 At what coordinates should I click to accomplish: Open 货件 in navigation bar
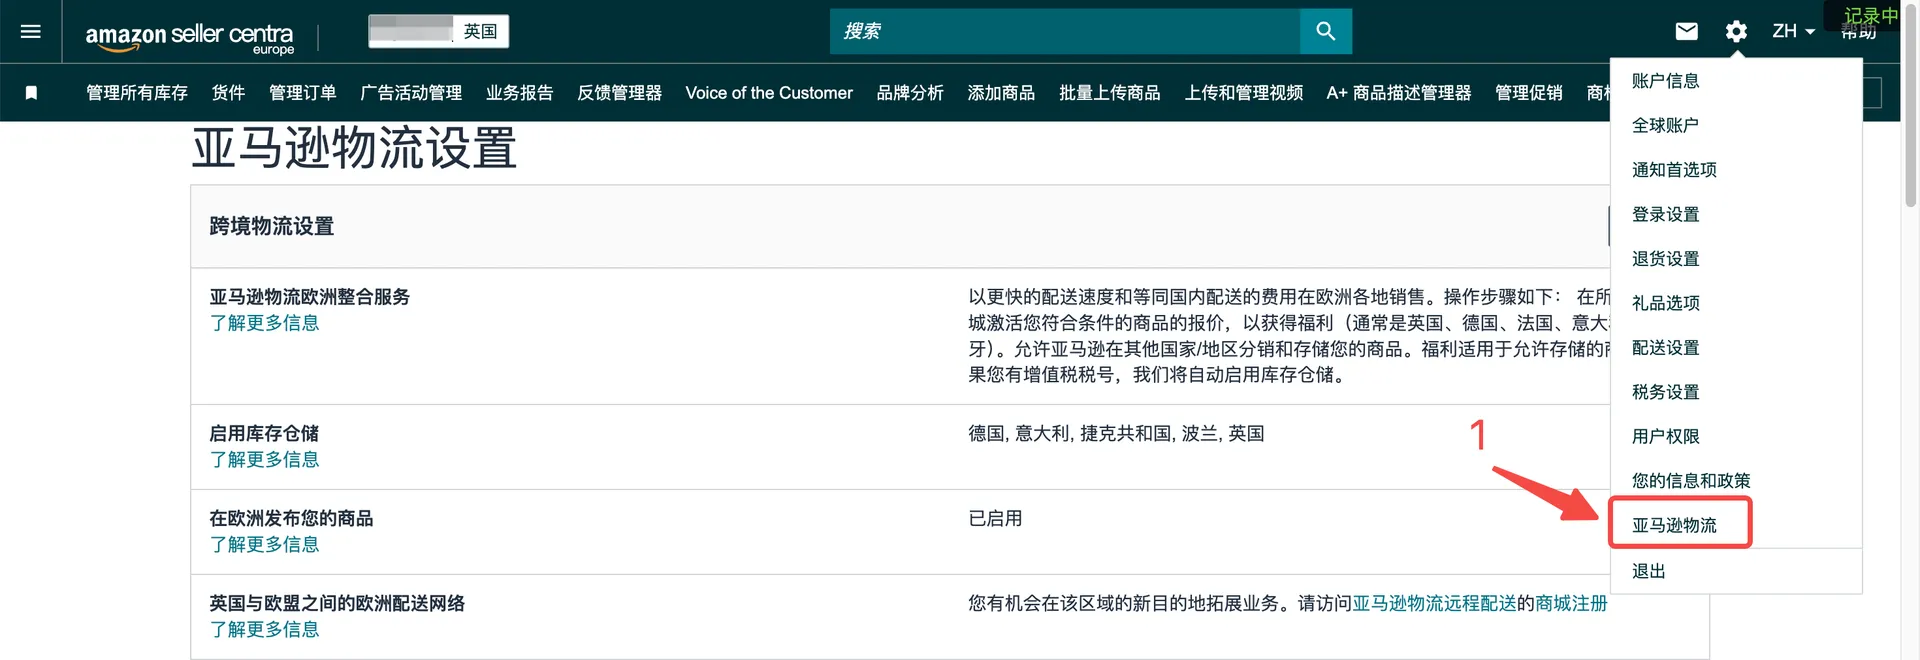(228, 93)
